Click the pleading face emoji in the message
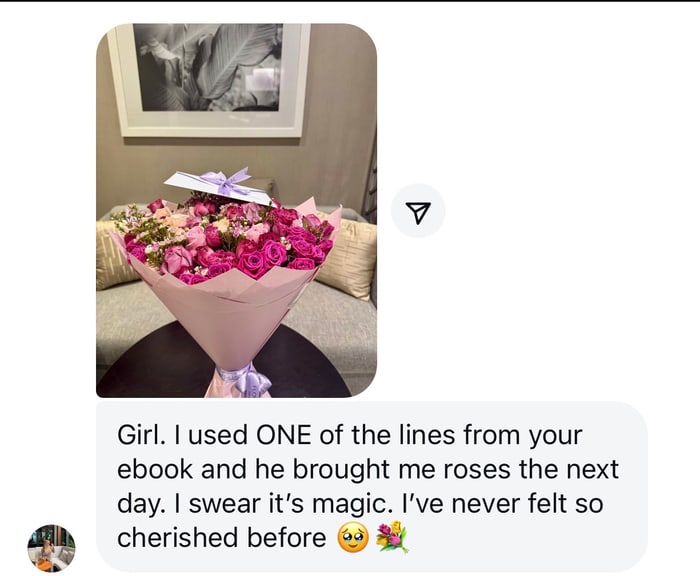This screenshot has height=576, width=700. 353,538
